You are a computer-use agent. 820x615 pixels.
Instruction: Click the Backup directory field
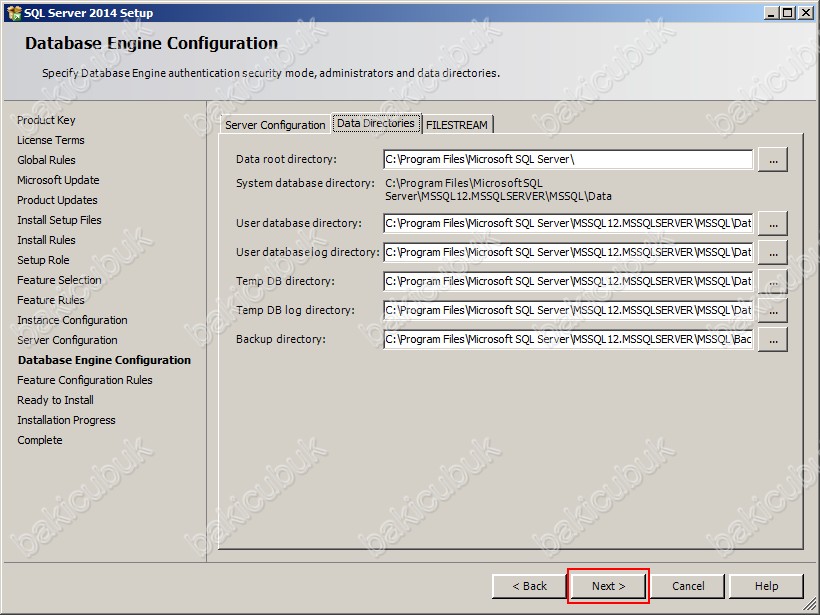[568, 340]
